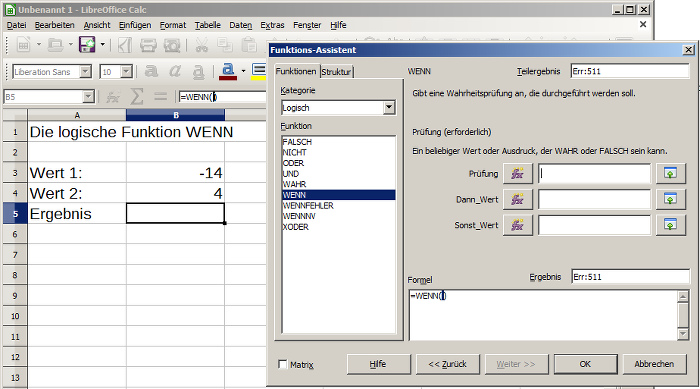Select cell B3 containing -14
This screenshot has height=389, width=700.
click(175, 173)
